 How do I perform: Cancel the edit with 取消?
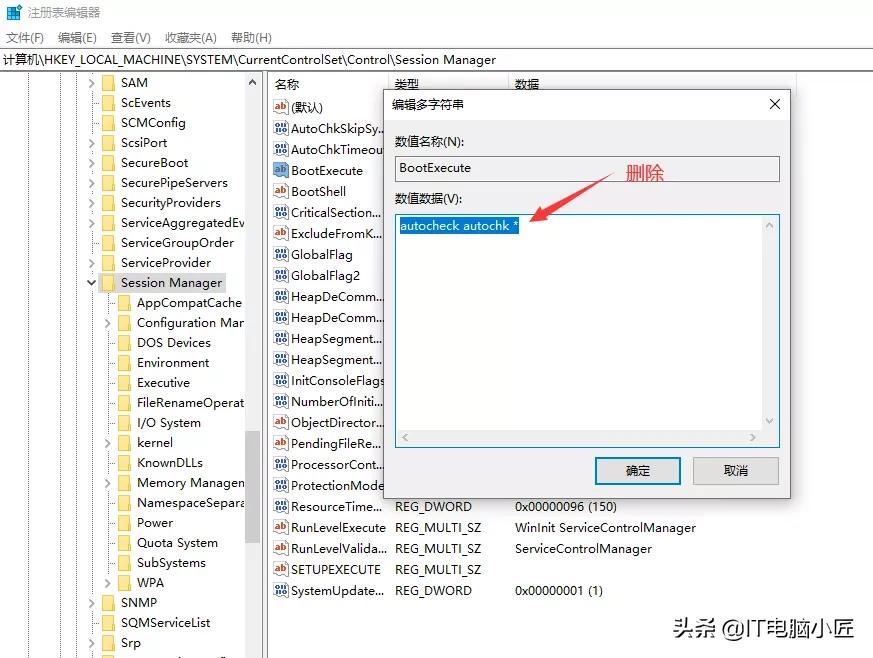[735, 471]
